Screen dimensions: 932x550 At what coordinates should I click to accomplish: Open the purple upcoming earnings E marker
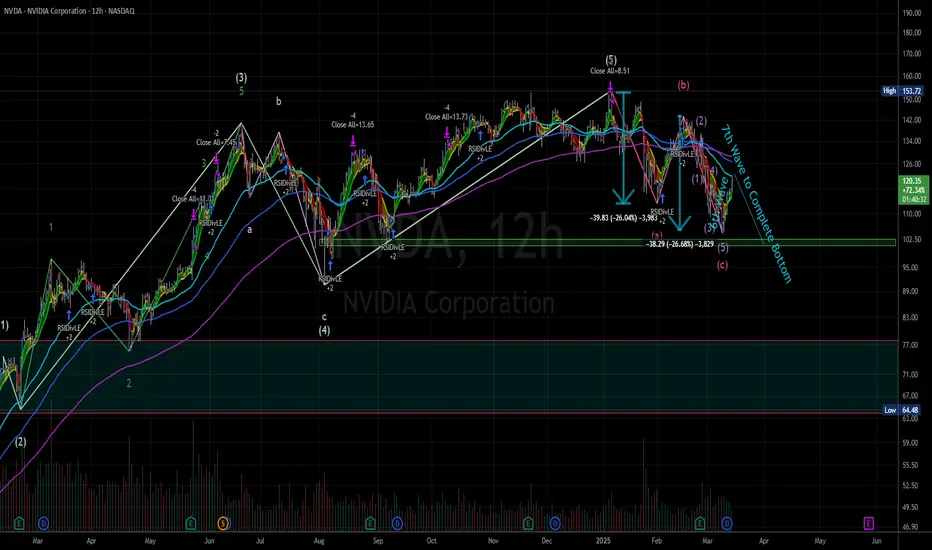[868, 523]
